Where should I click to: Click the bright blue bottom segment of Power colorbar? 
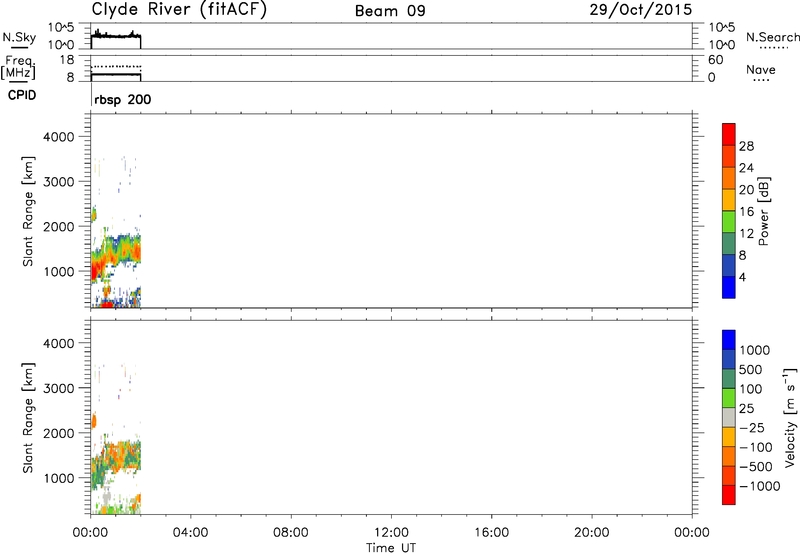pyautogui.click(x=729, y=287)
